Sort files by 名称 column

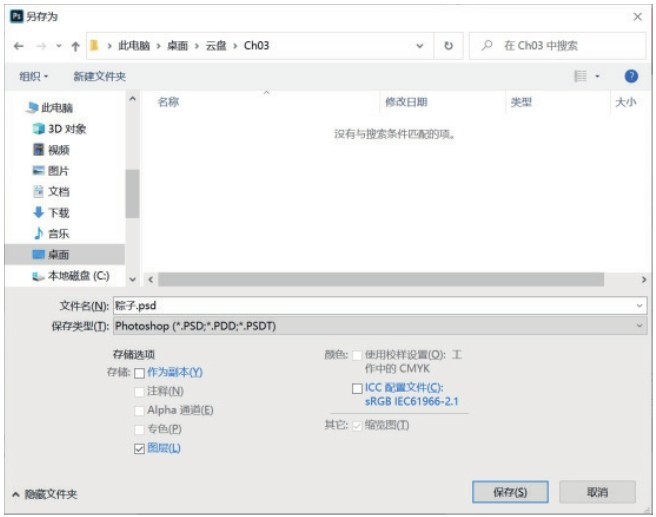coord(169,102)
